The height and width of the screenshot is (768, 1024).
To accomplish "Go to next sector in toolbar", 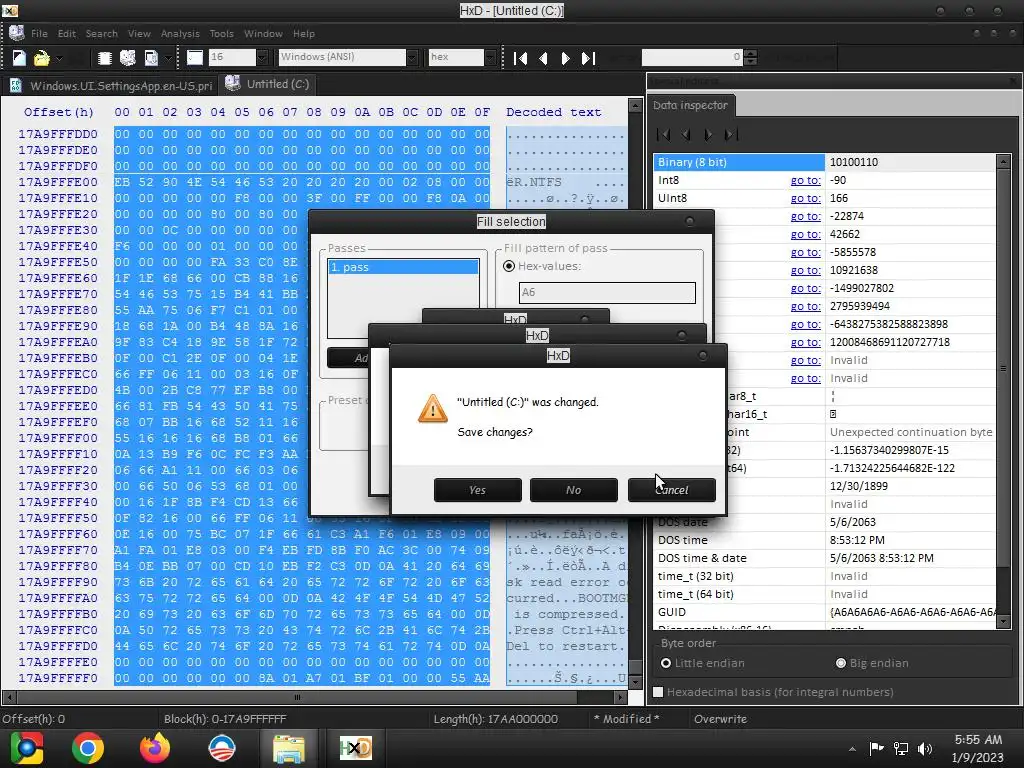I will 566,59.
